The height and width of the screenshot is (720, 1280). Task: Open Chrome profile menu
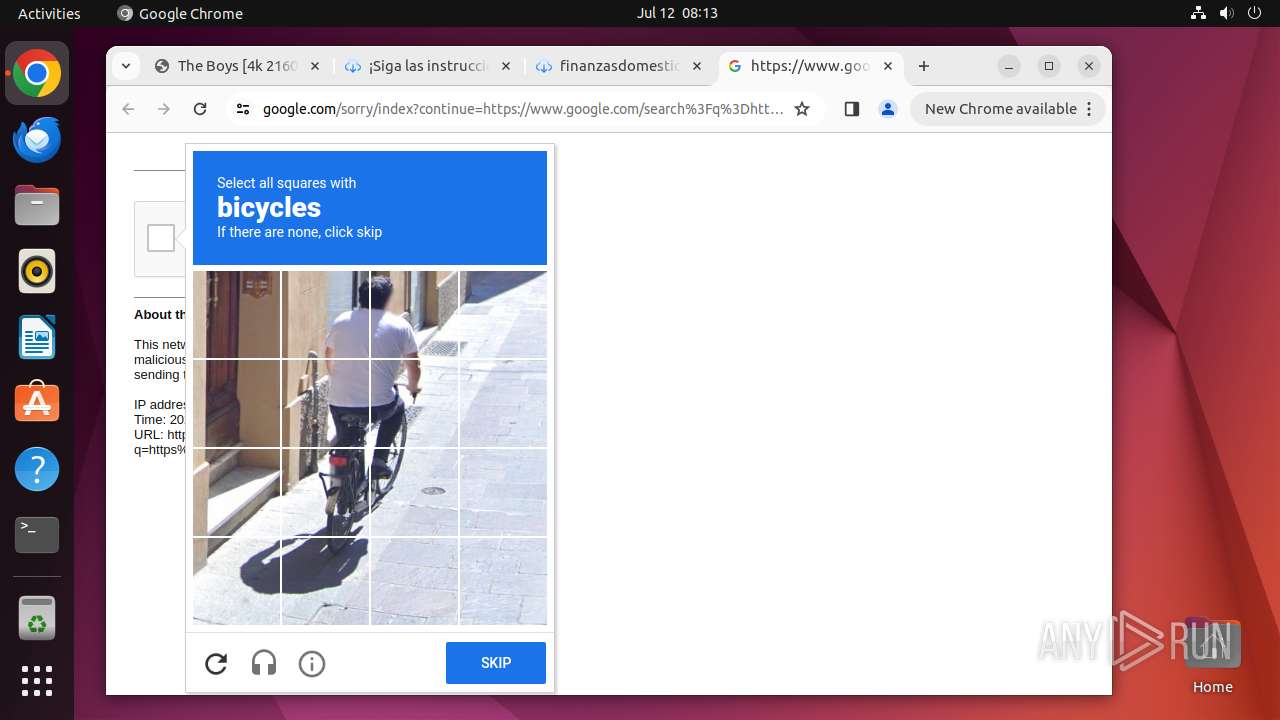click(x=888, y=109)
